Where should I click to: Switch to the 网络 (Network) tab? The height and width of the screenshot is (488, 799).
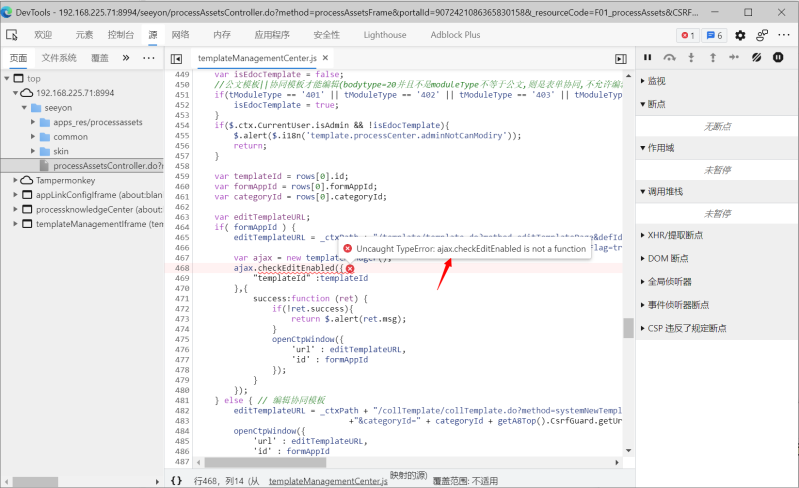180,35
